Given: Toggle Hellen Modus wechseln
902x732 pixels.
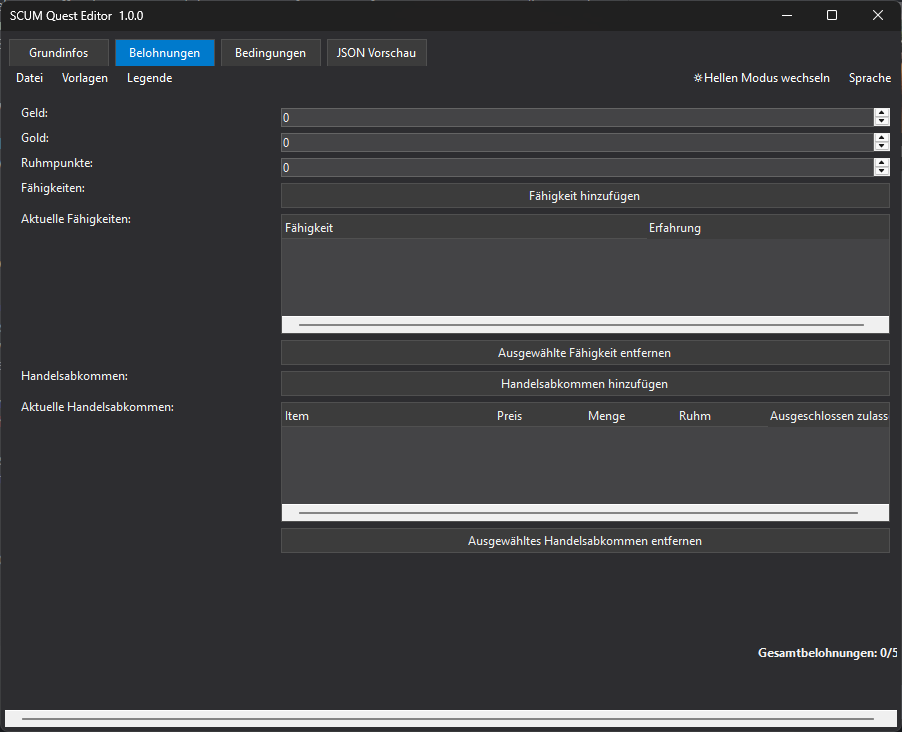Looking at the screenshot, I should coord(761,78).
